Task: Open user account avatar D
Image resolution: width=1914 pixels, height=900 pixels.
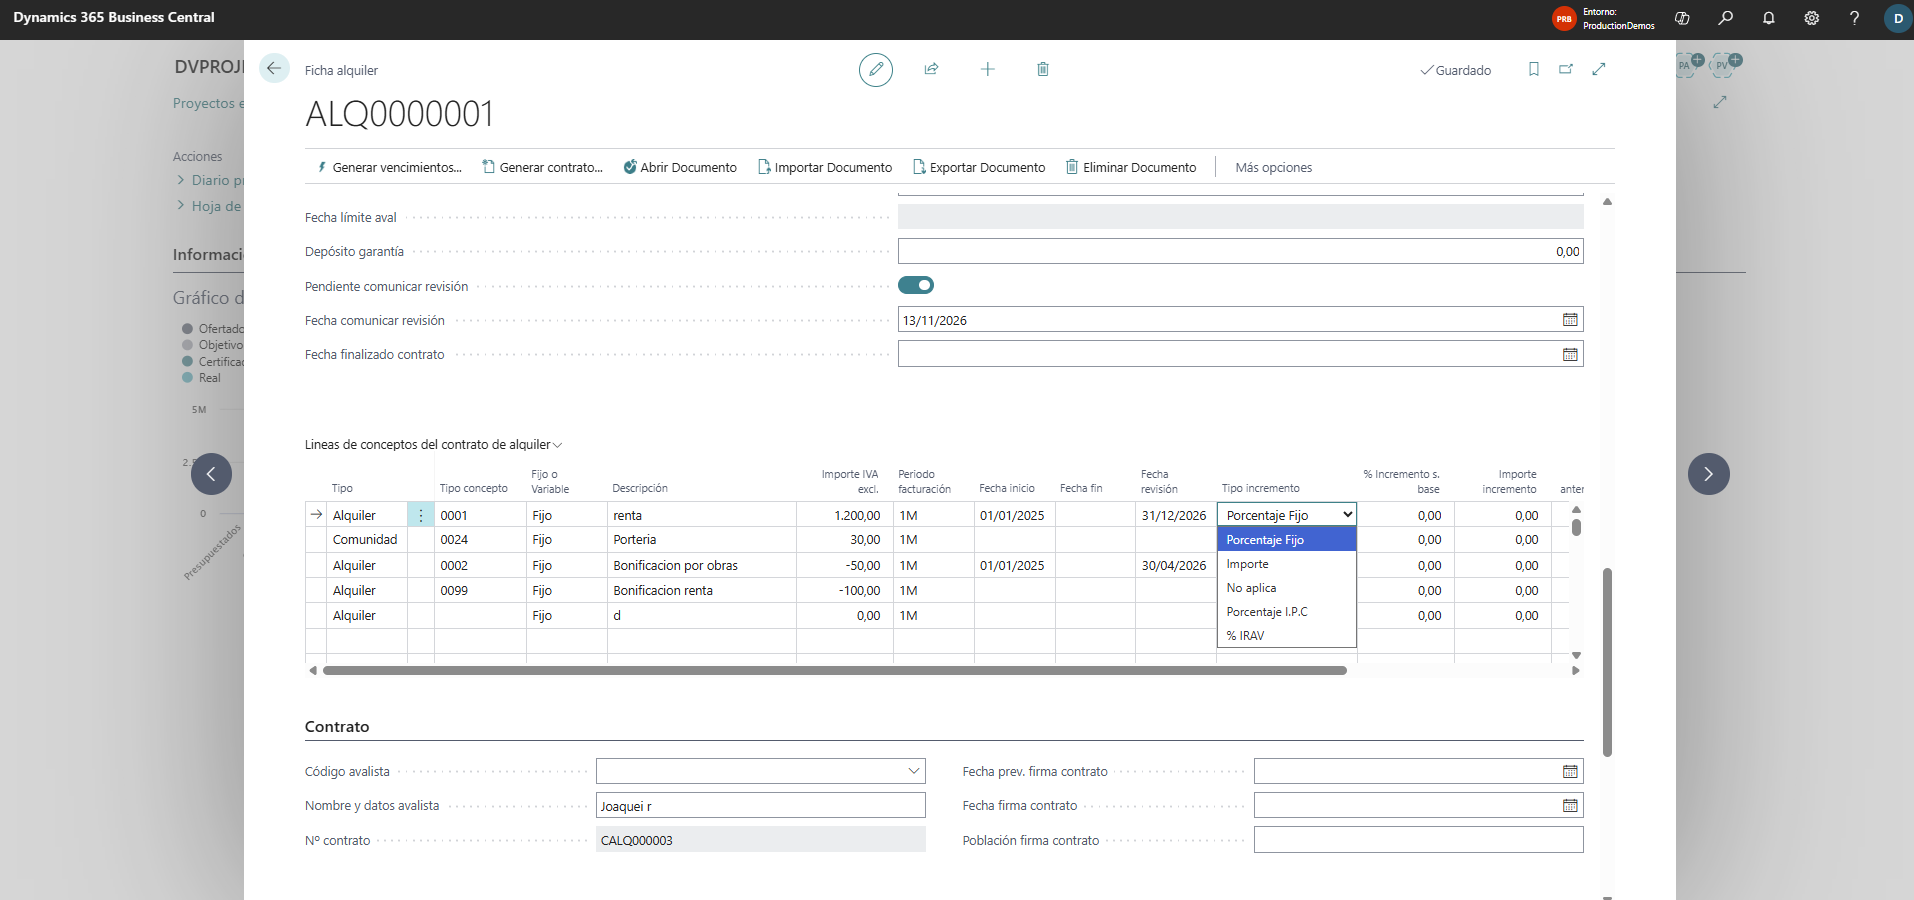Action: point(1898,18)
